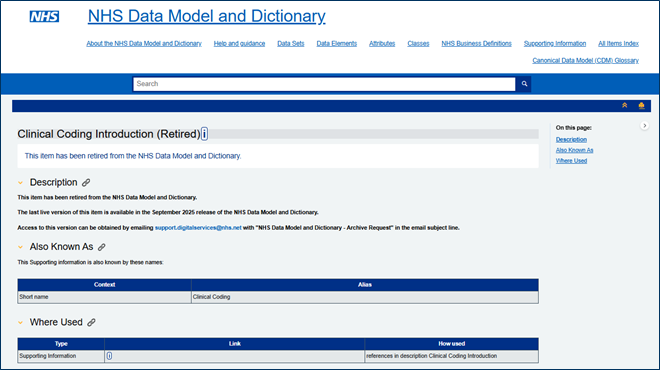Open Supporting Information link

point(555,43)
